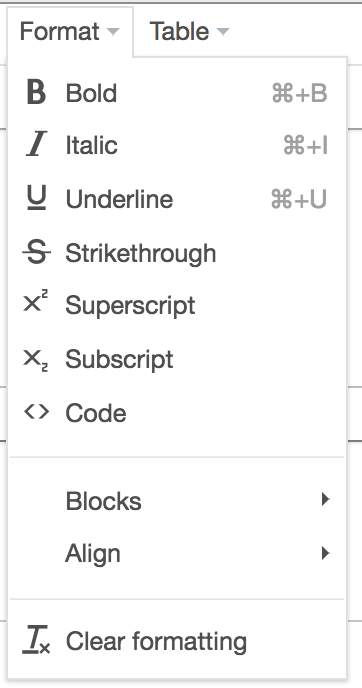Click the ⌘+B shortcut hint
Screen dimensions: 362x688
pyautogui.click(x=300, y=93)
